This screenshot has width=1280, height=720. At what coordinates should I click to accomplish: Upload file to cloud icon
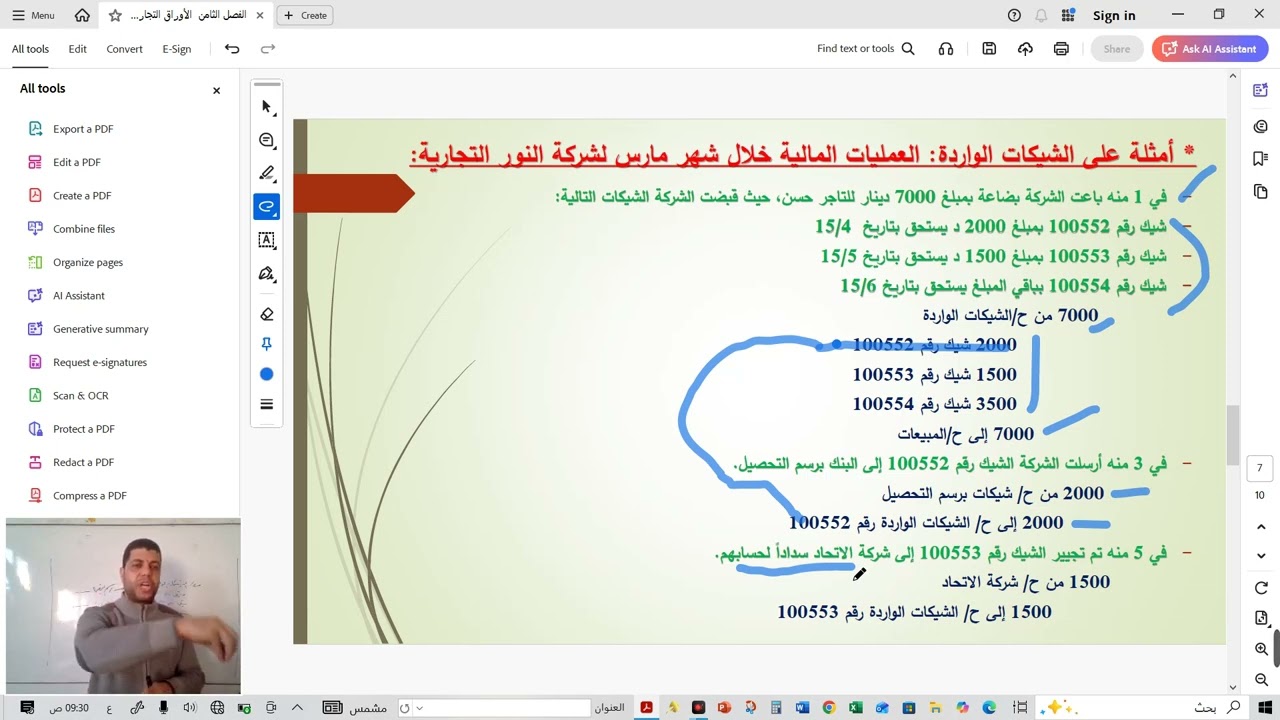click(1025, 49)
